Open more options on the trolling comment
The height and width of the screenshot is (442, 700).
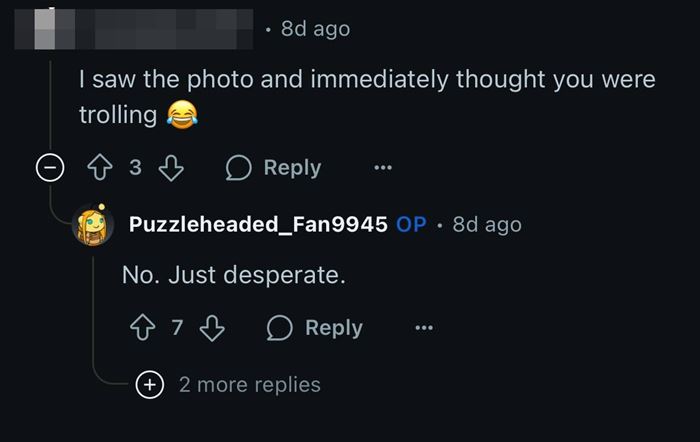(x=383, y=167)
